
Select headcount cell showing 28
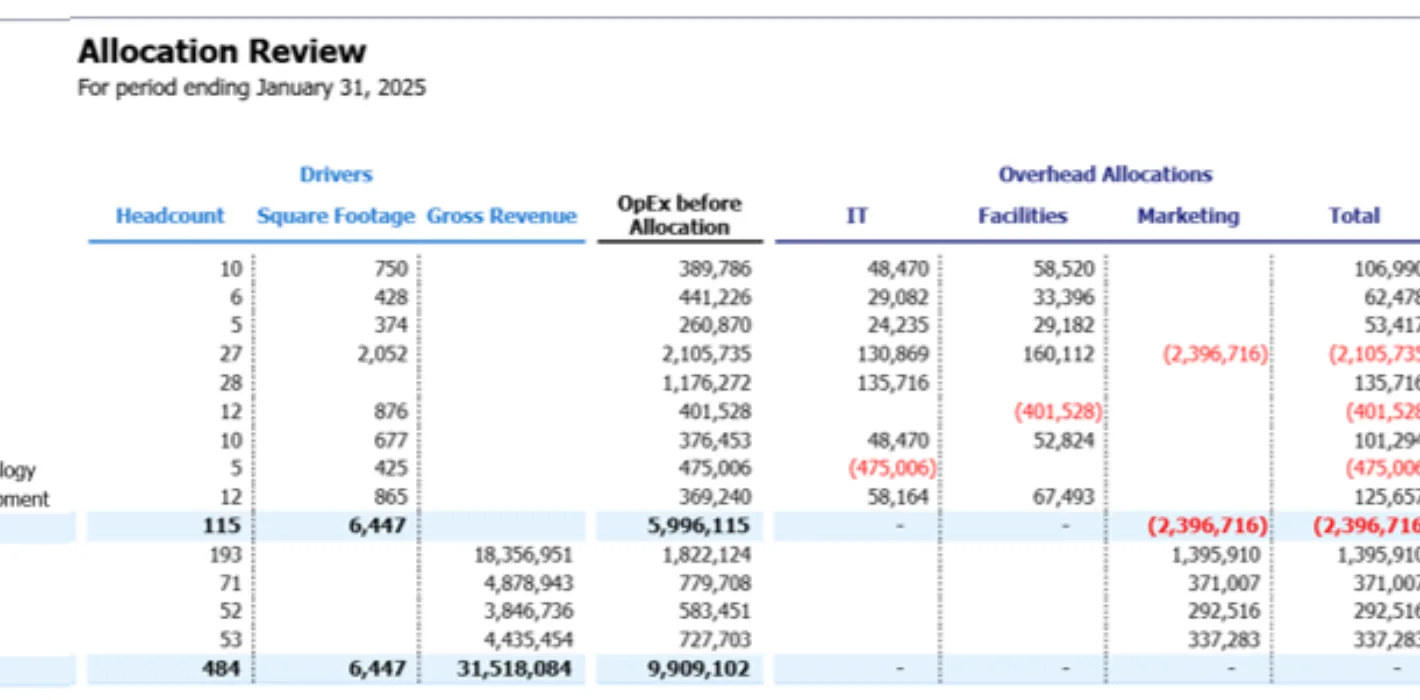230,383
